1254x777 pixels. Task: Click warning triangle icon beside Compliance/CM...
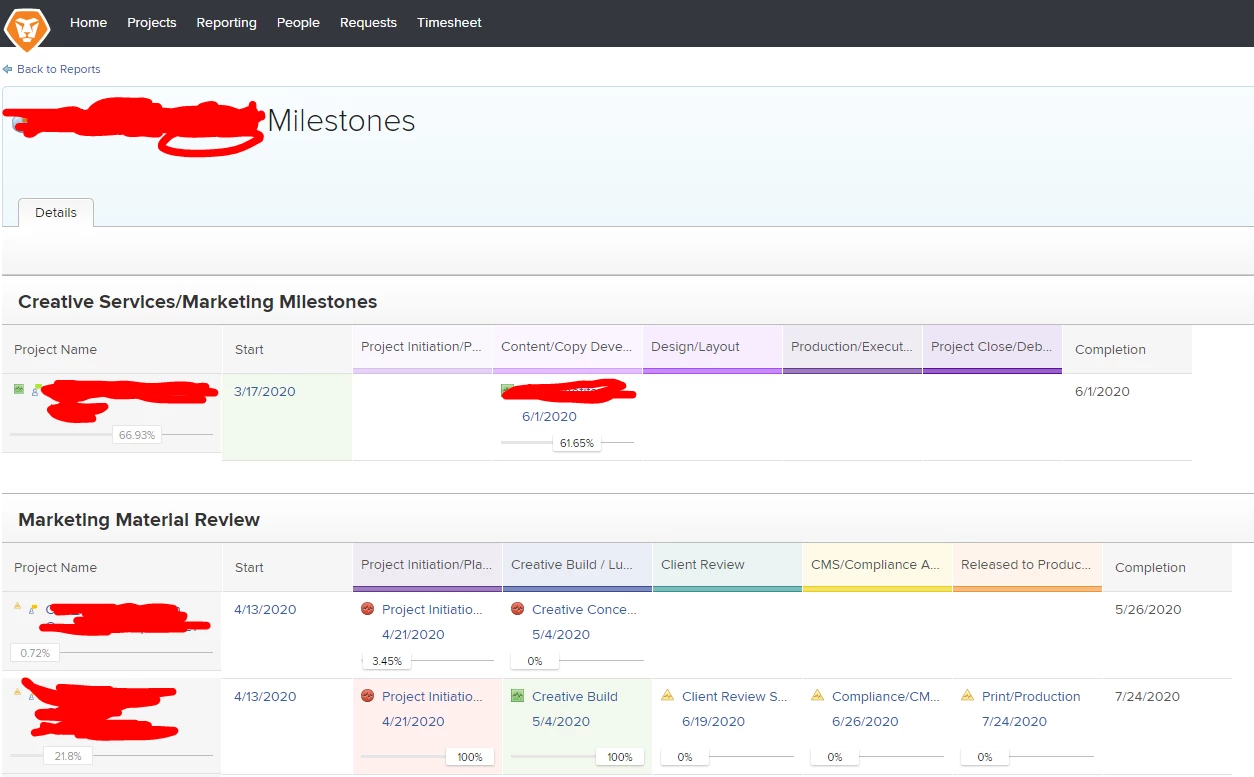point(817,695)
